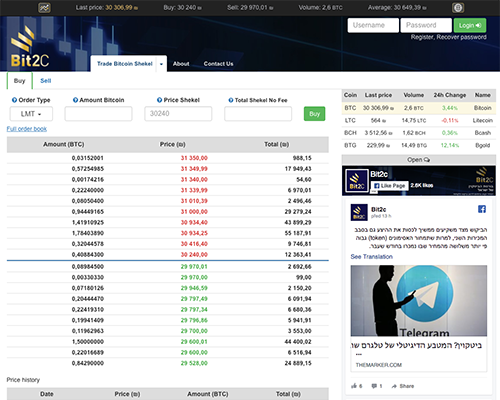
Task: Expand the Trade Bitcoin Shekel dropdown arrow
Action: tap(161, 64)
